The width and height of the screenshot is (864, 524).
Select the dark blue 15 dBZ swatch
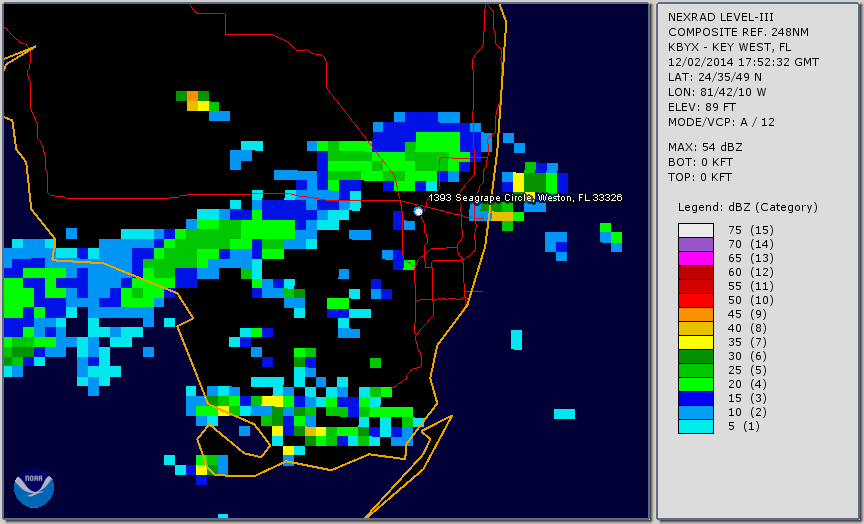tap(696, 398)
